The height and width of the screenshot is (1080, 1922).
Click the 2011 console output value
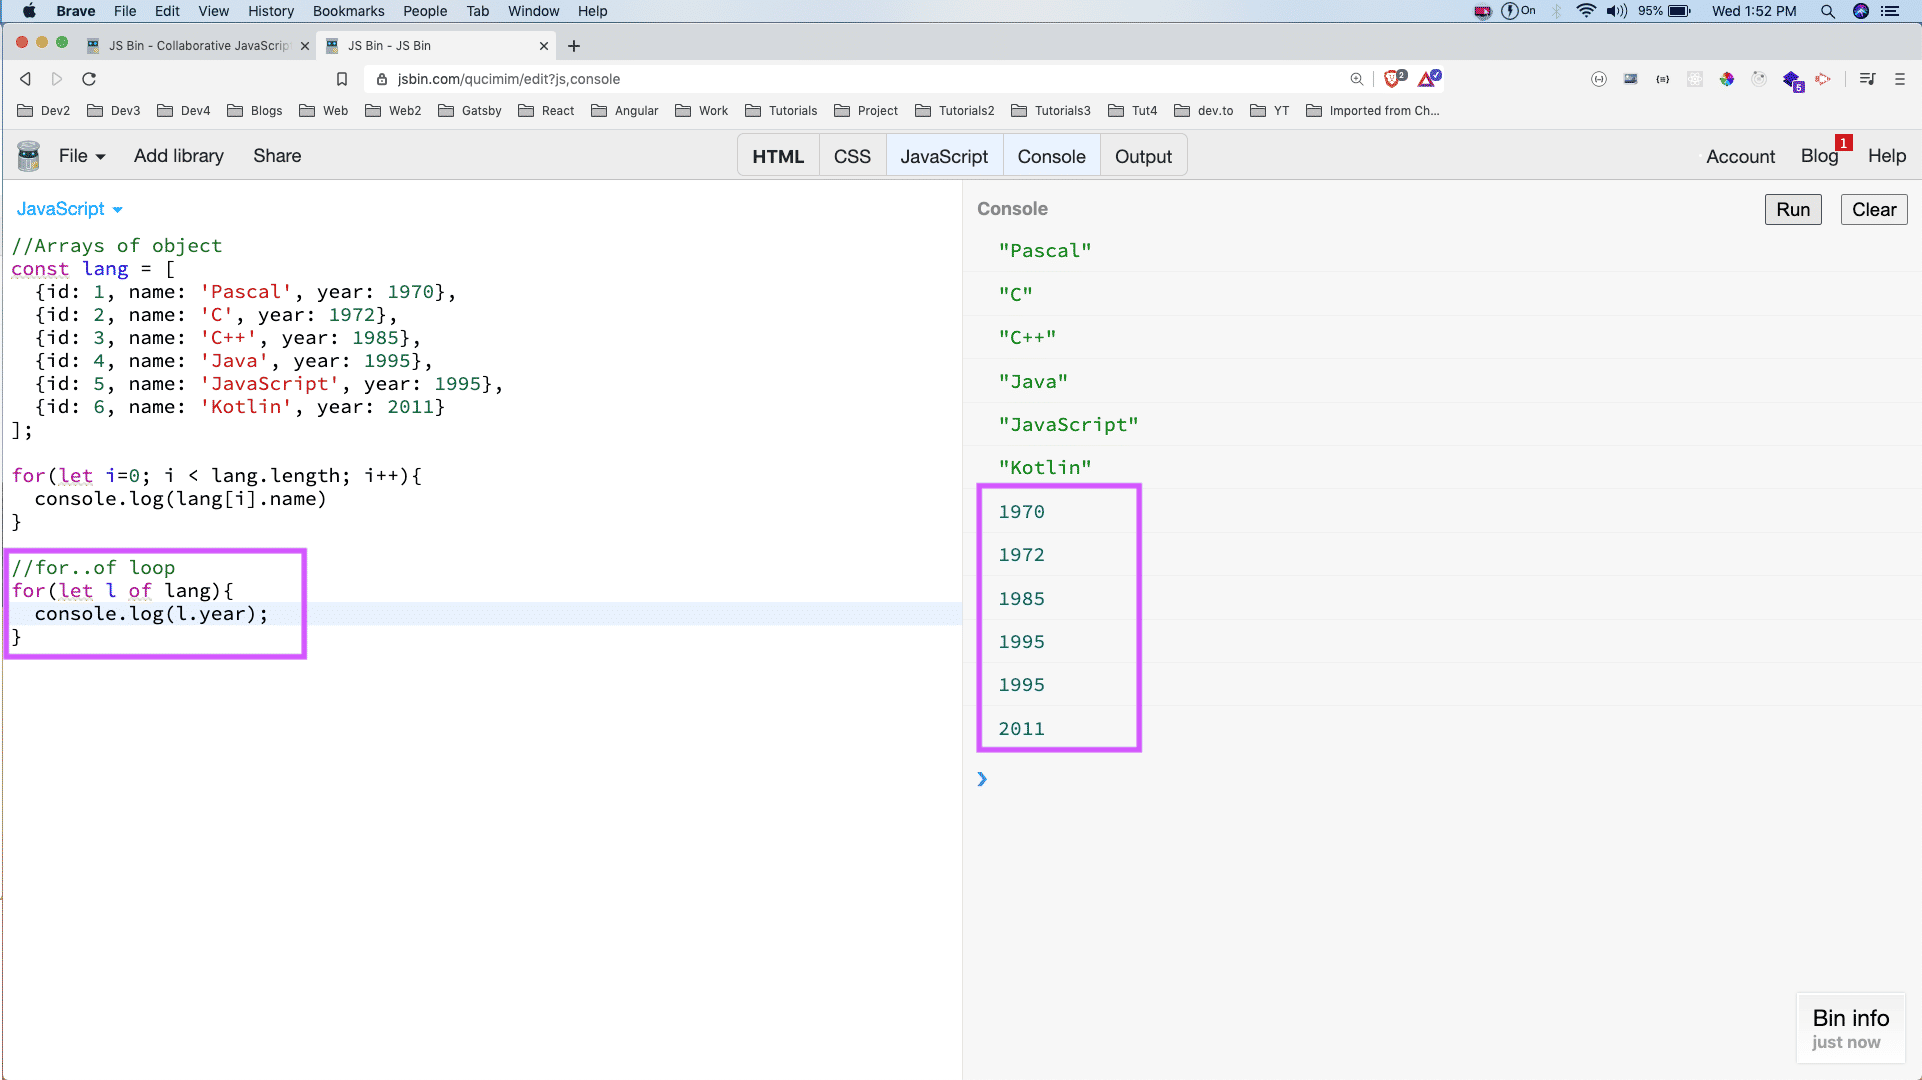1021,729
